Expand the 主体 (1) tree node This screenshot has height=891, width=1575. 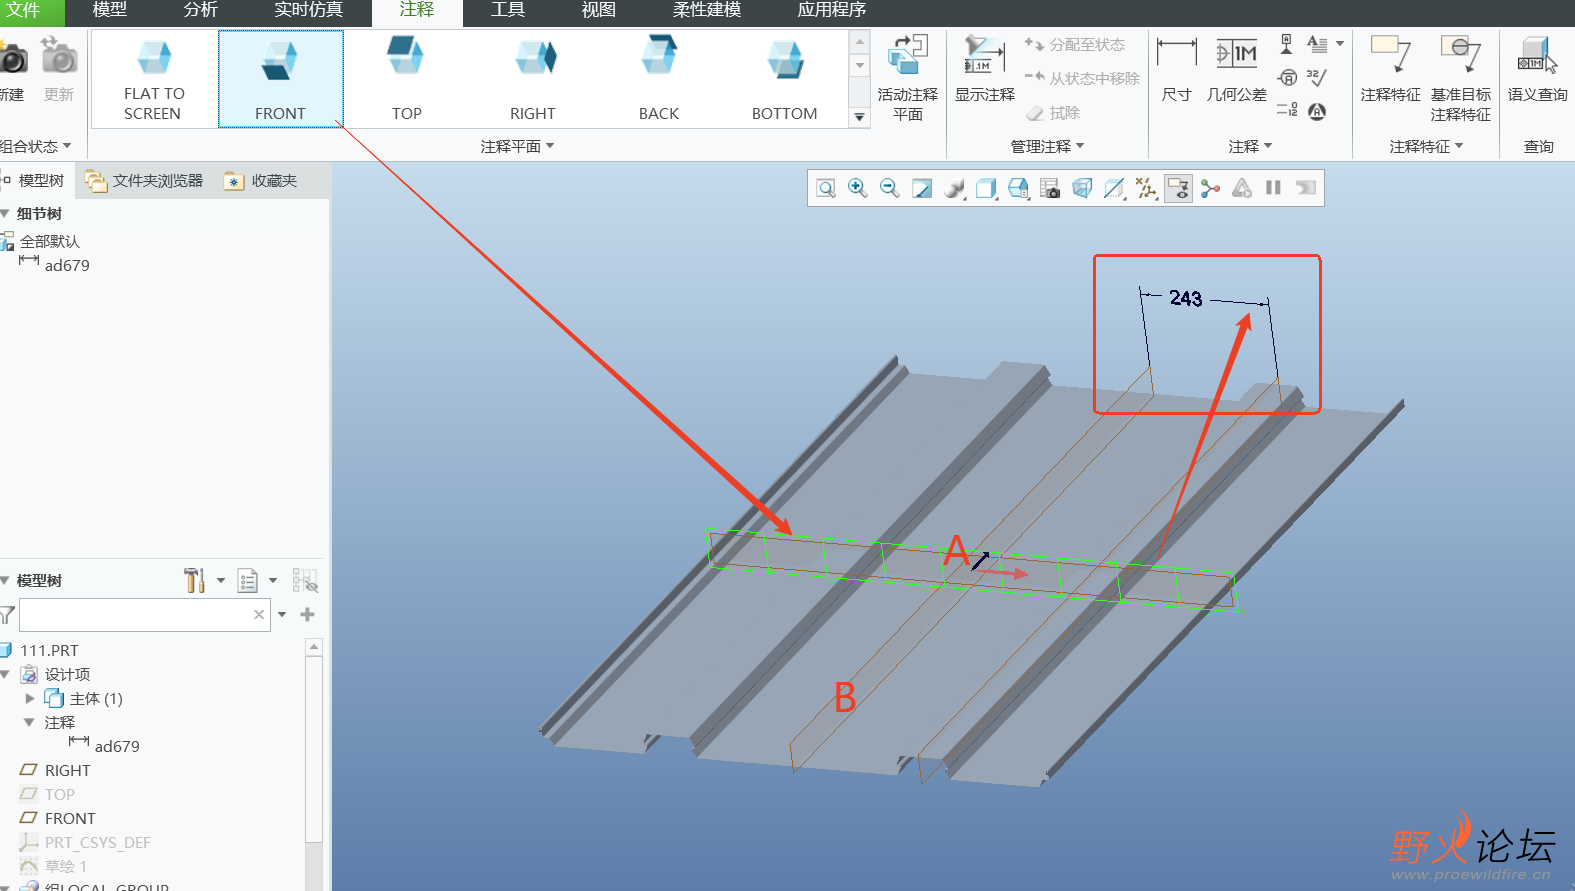(30, 698)
